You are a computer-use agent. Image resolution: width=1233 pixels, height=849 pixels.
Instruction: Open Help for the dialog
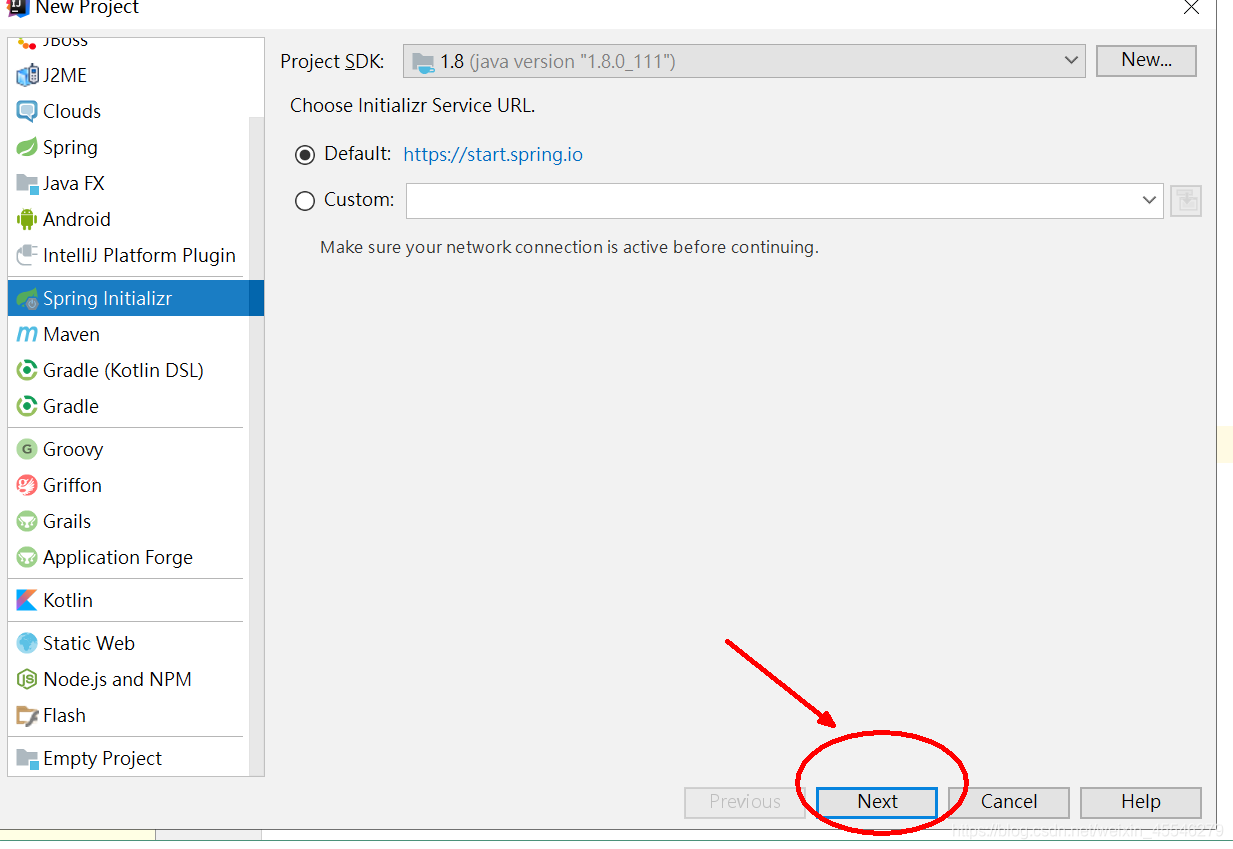click(1141, 802)
